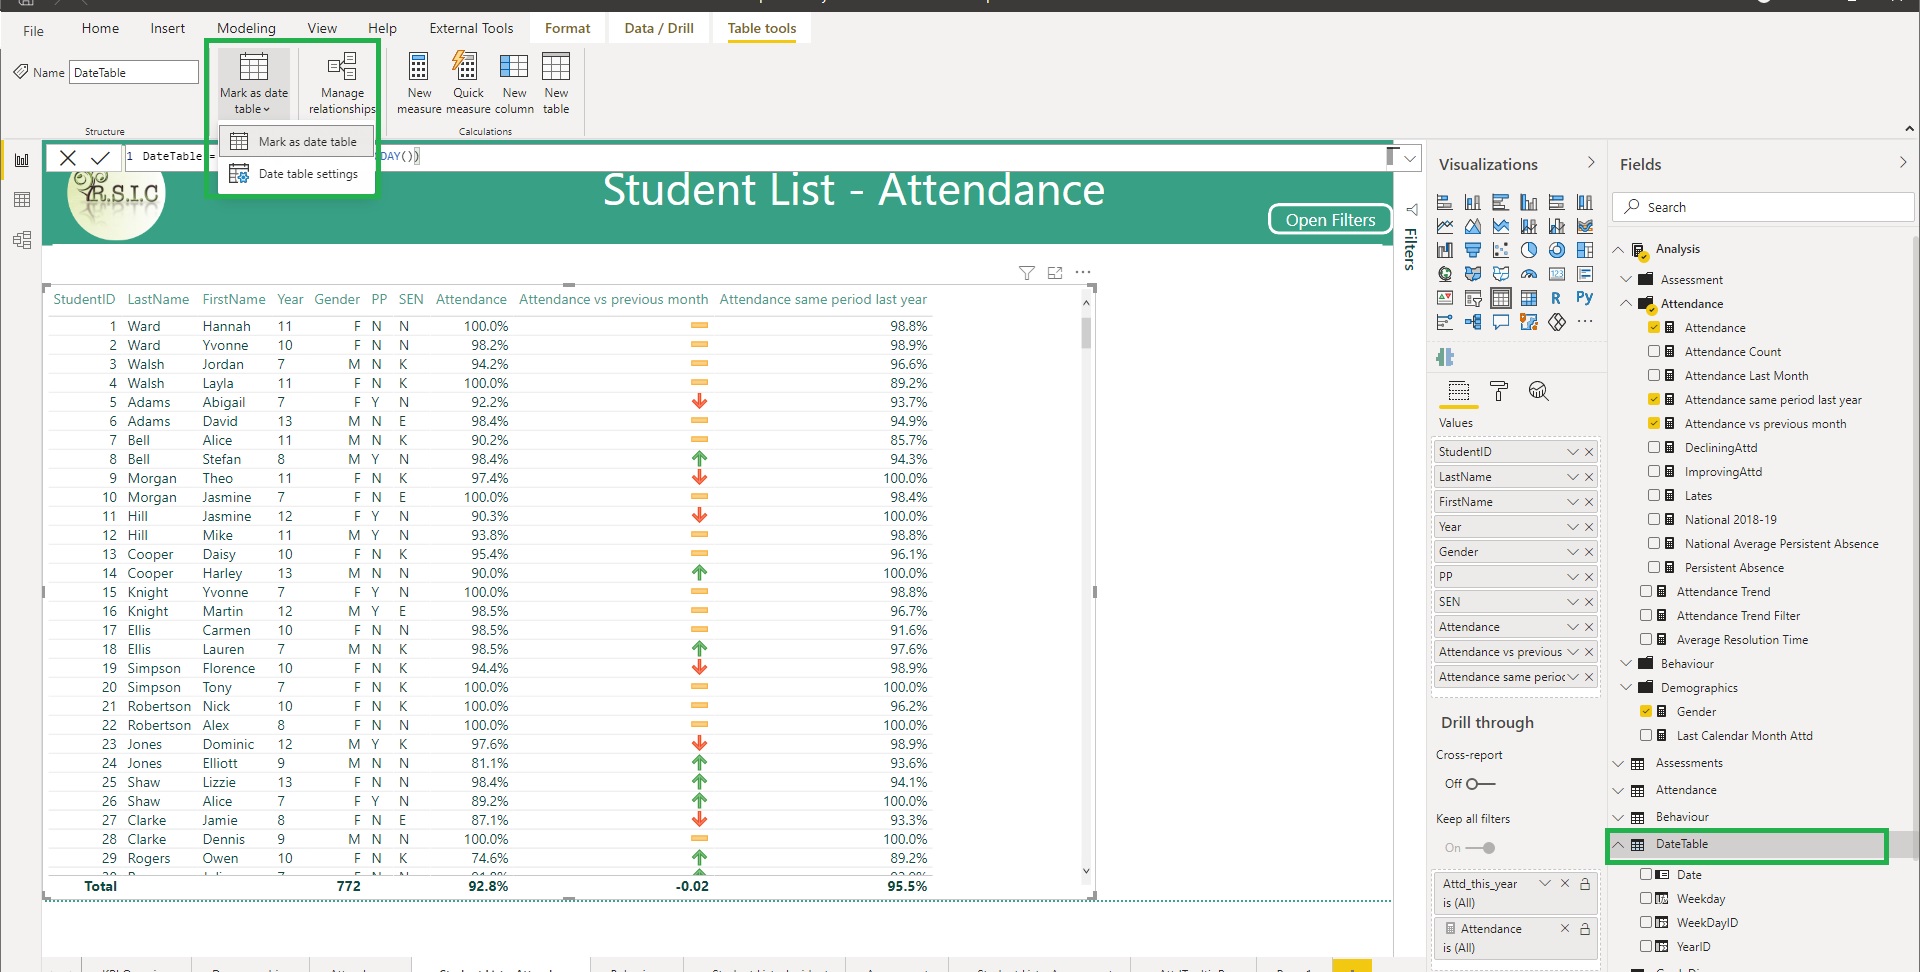Screen dimensions: 1920x972
Task: Pick the gauge visual
Action: 1528,274
